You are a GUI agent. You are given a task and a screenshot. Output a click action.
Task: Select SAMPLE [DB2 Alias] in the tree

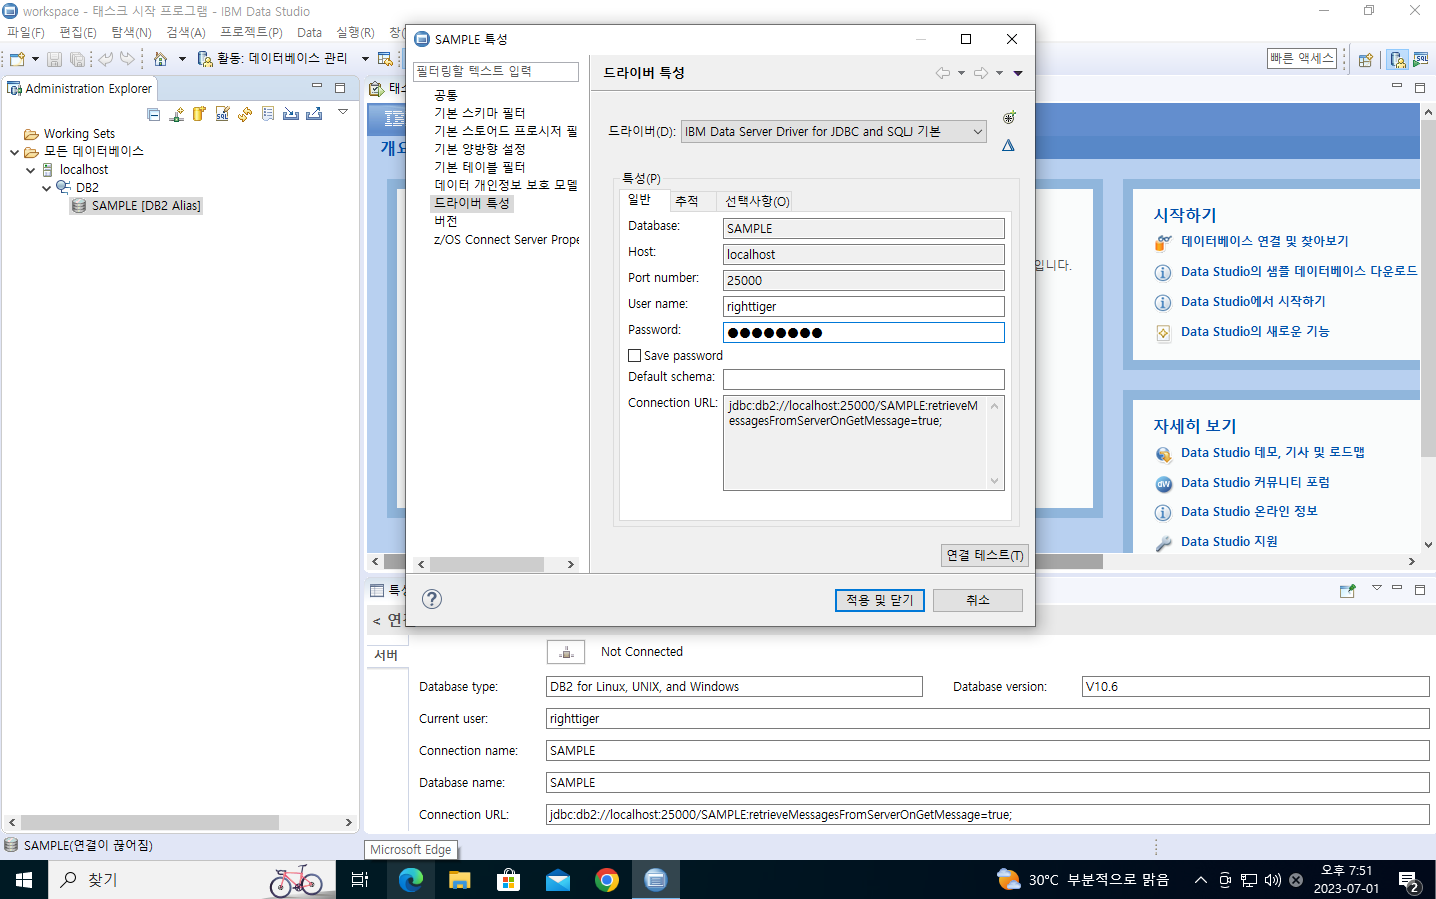146,206
